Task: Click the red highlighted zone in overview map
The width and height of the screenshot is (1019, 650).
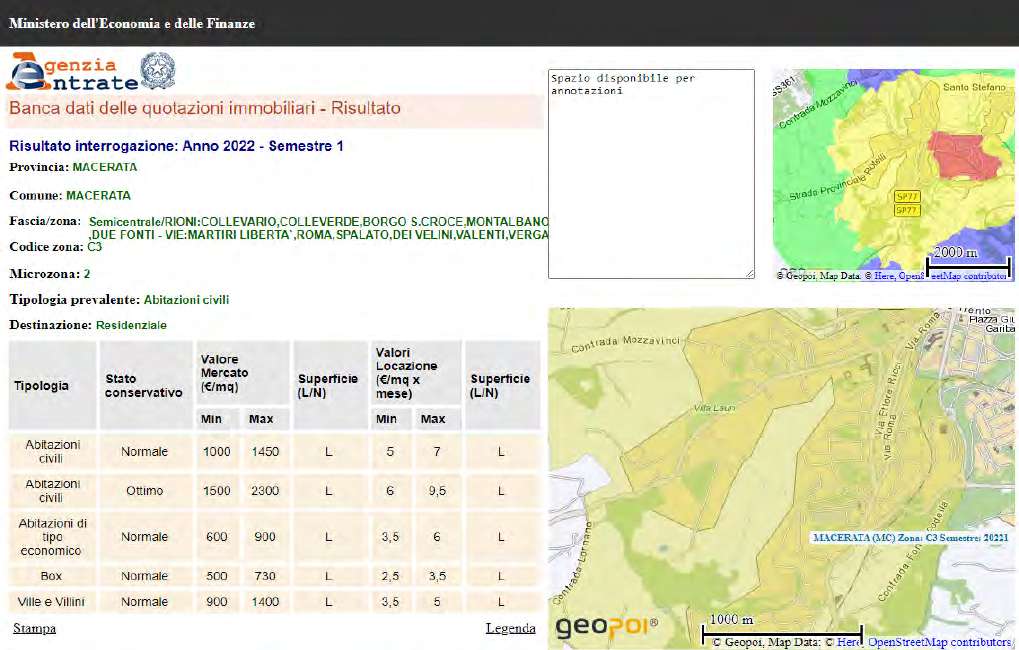Action: click(x=961, y=155)
